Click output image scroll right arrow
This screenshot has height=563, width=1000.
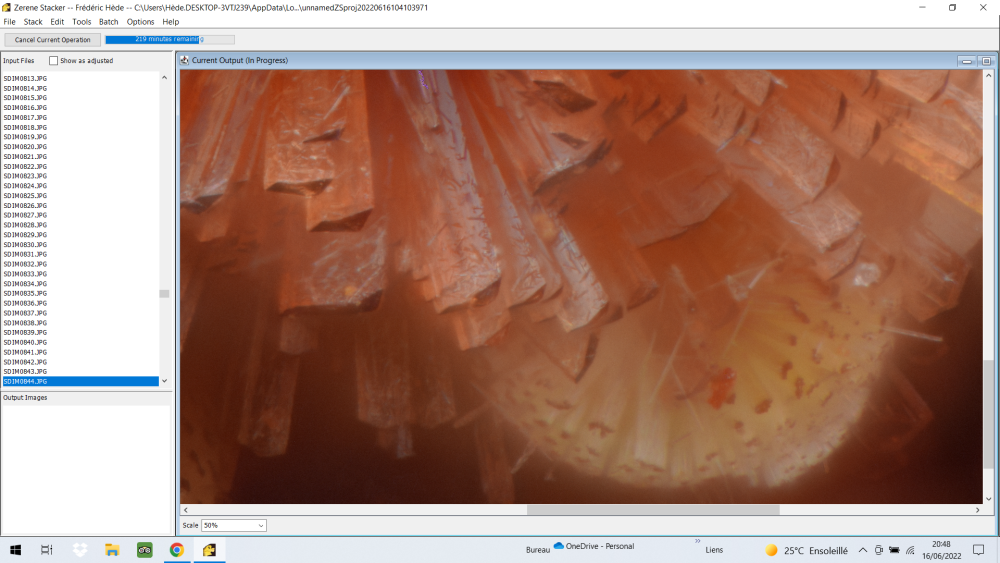977,510
